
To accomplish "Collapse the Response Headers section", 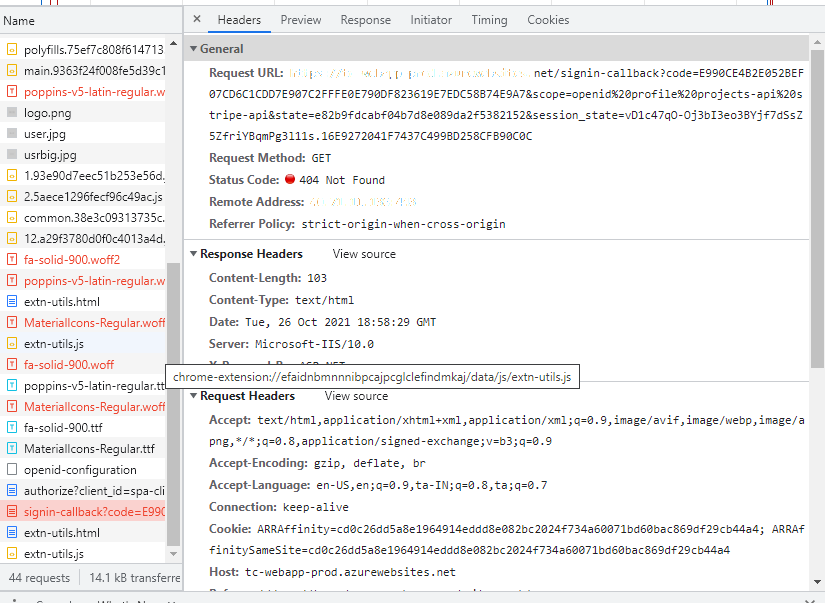I will [x=194, y=254].
